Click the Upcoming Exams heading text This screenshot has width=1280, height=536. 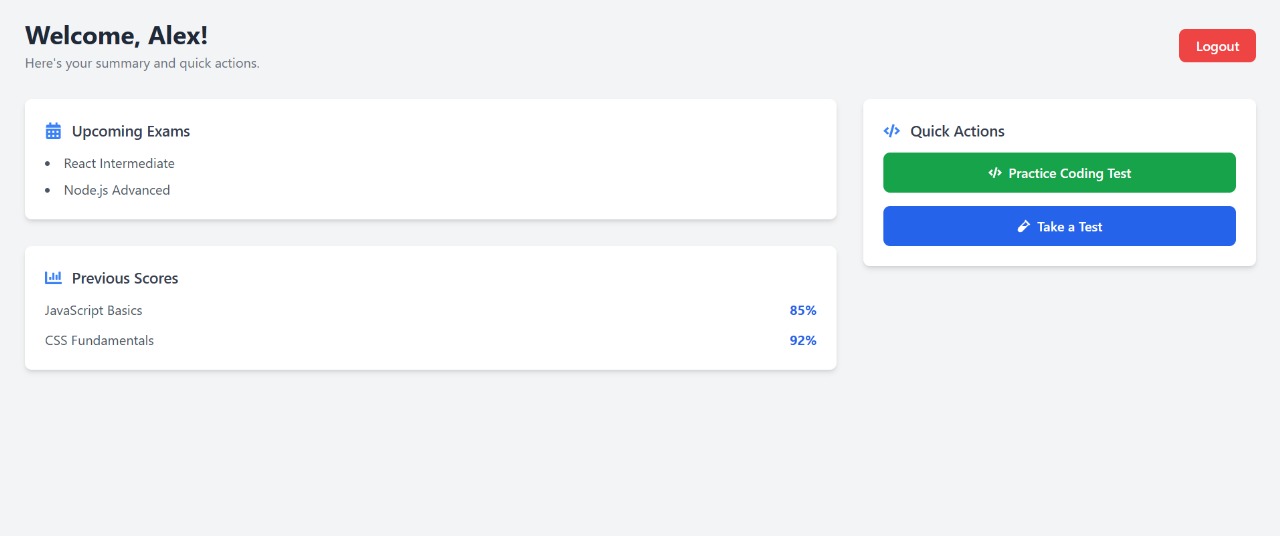(131, 131)
